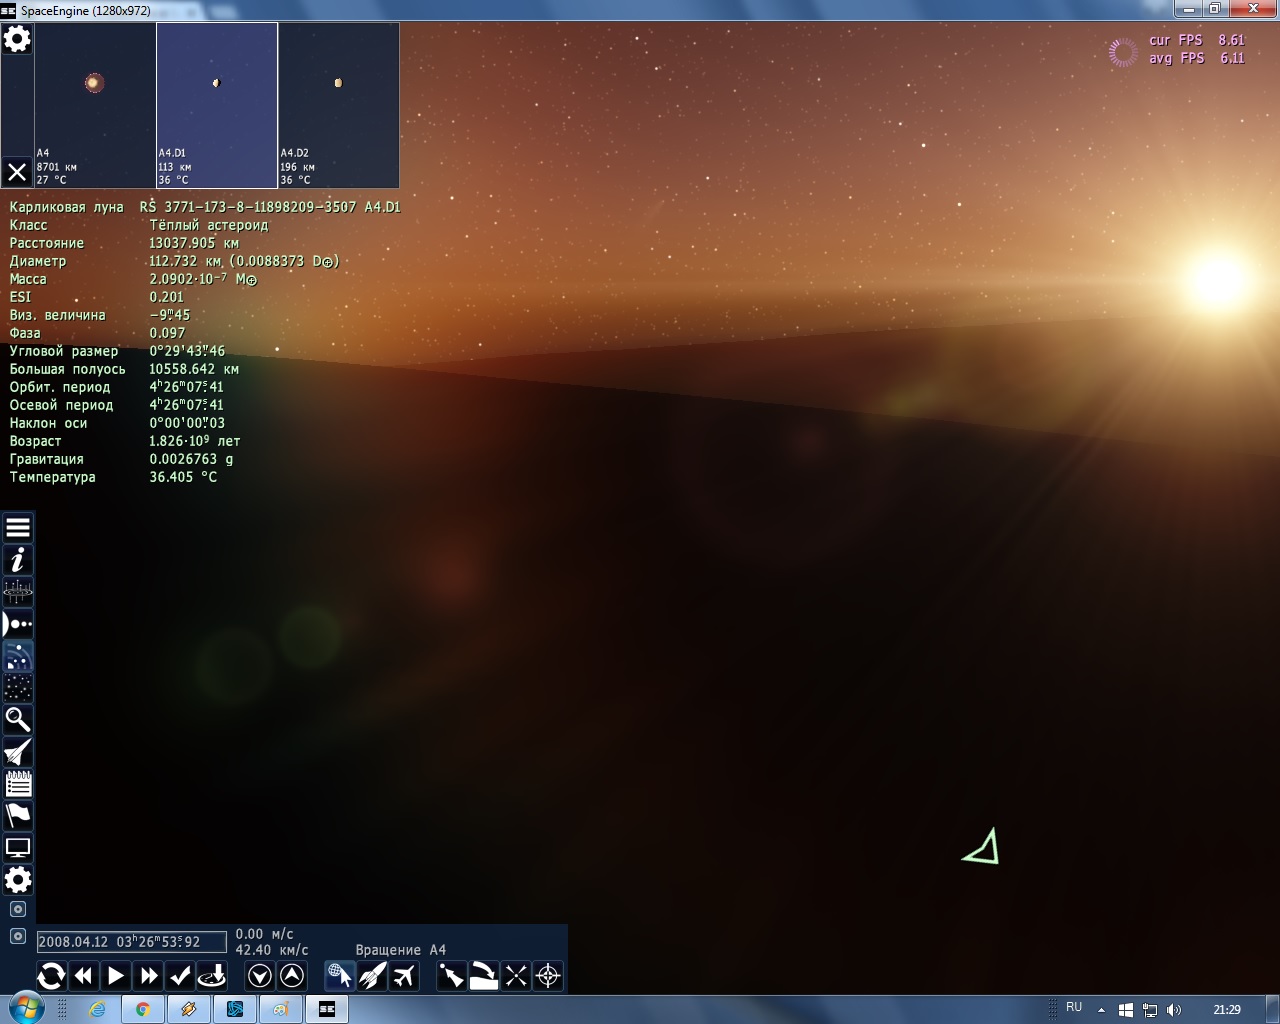
Task: Open the object info panel icon
Action: coord(18,560)
